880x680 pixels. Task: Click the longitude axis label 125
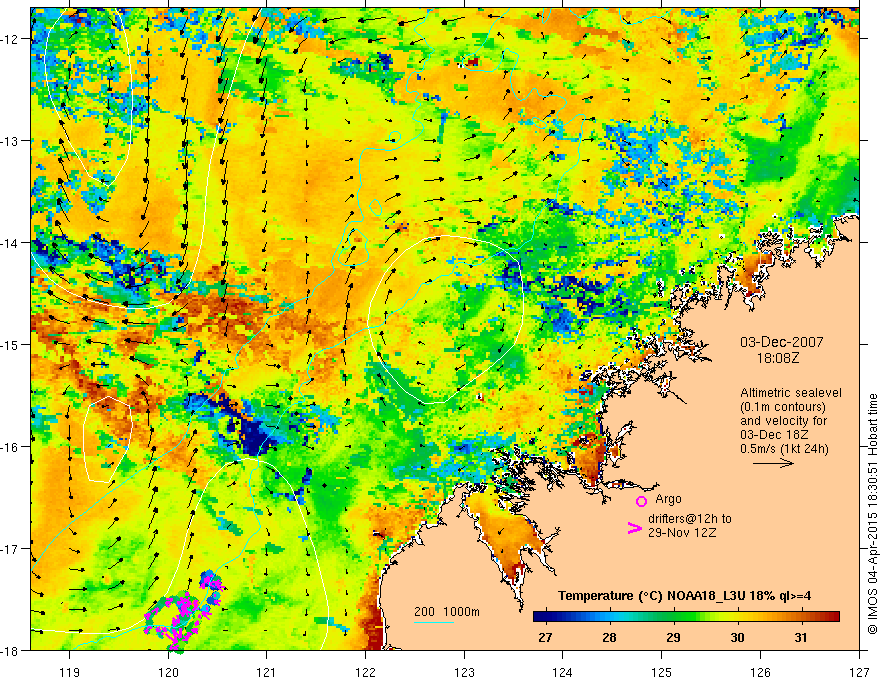tap(662, 672)
